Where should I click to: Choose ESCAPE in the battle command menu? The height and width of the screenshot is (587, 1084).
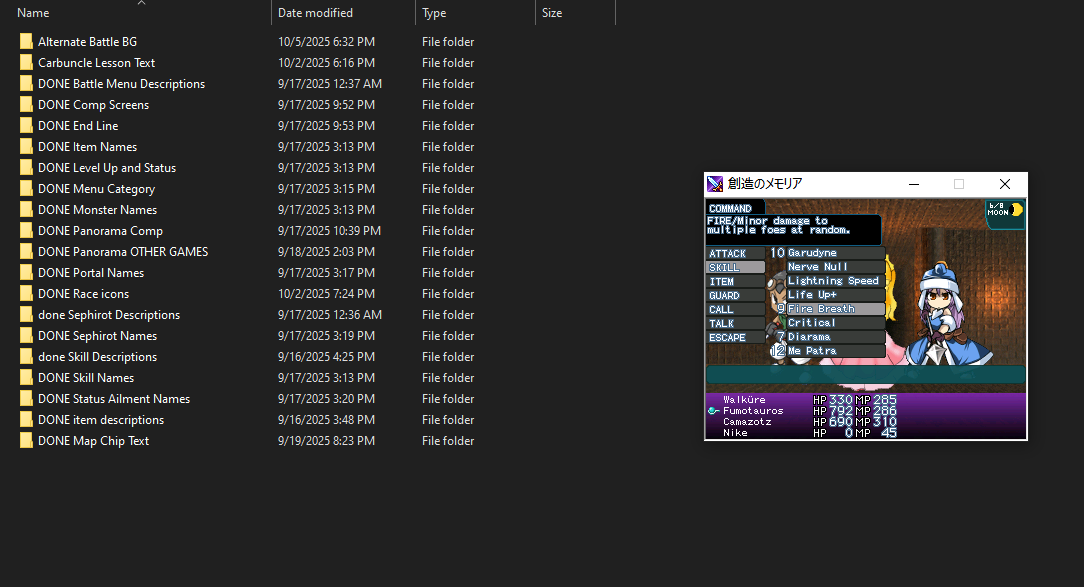[x=736, y=337]
